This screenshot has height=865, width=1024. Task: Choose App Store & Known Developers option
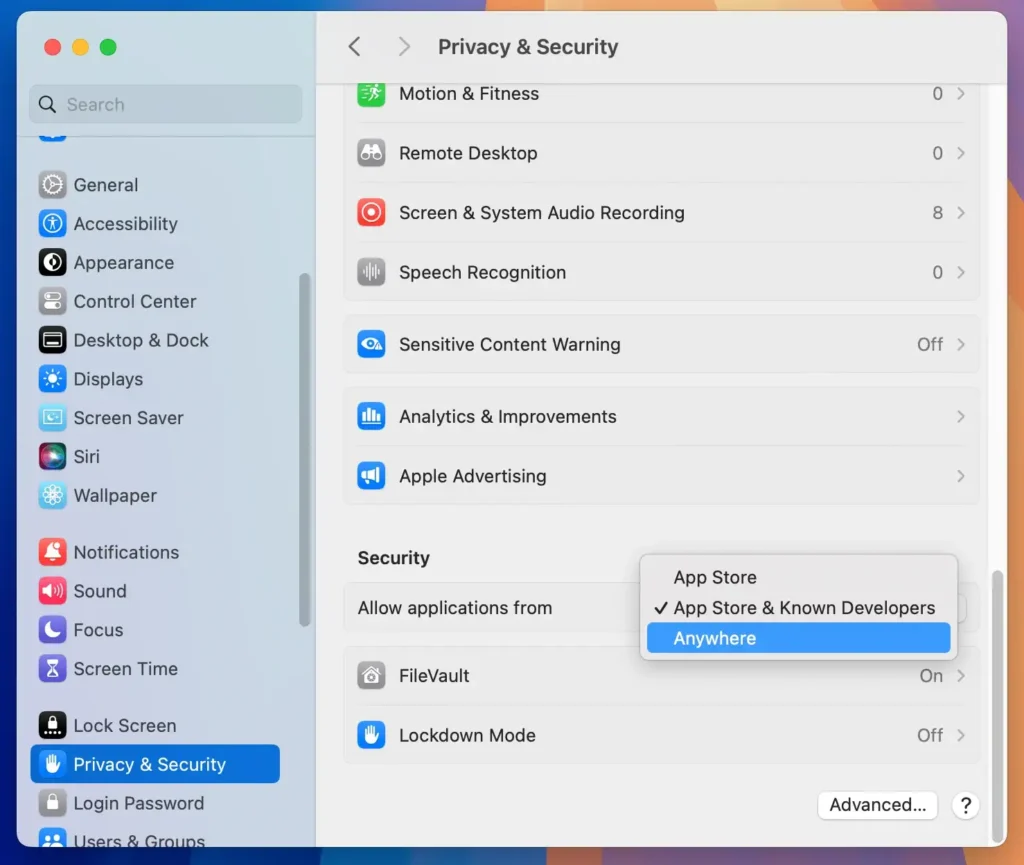(x=798, y=608)
